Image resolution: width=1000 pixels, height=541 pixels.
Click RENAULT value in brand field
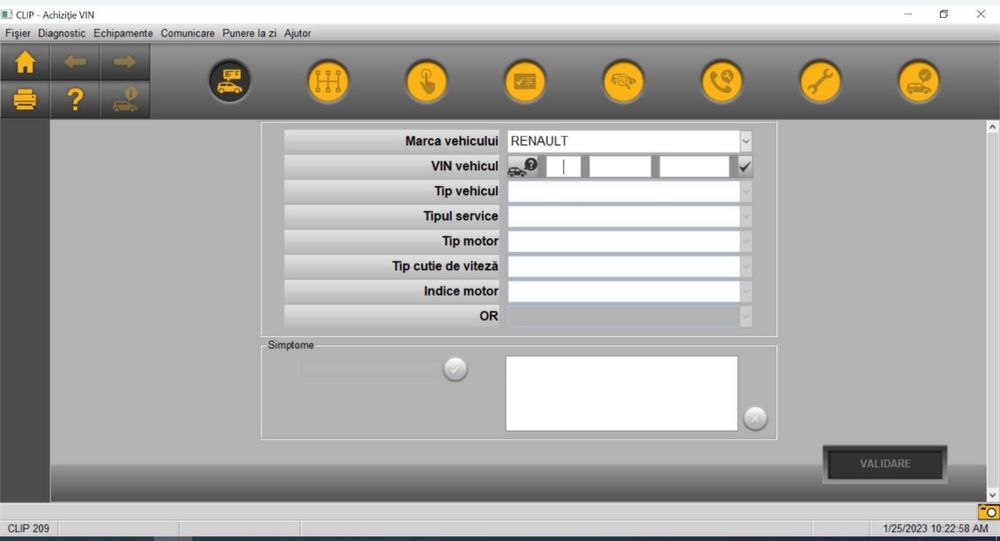click(540, 141)
